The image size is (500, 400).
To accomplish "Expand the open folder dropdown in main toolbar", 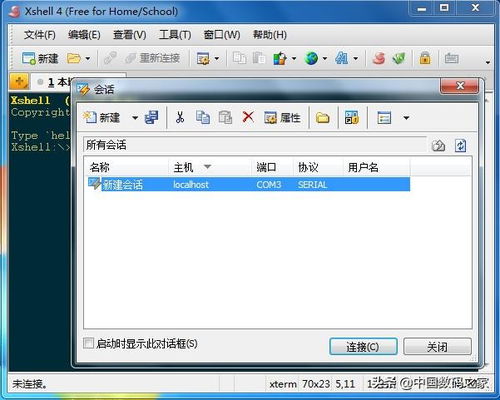I will coord(88,59).
